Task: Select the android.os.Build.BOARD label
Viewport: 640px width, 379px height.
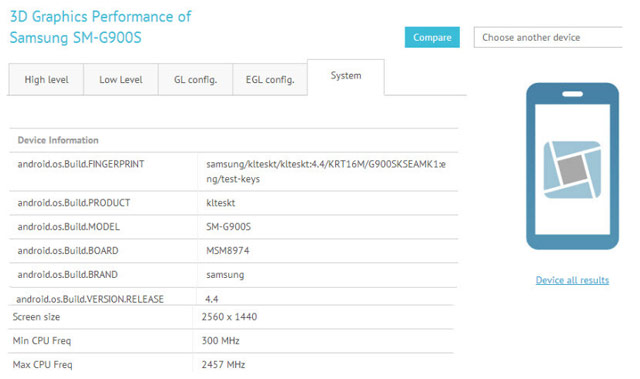Action: point(68,250)
